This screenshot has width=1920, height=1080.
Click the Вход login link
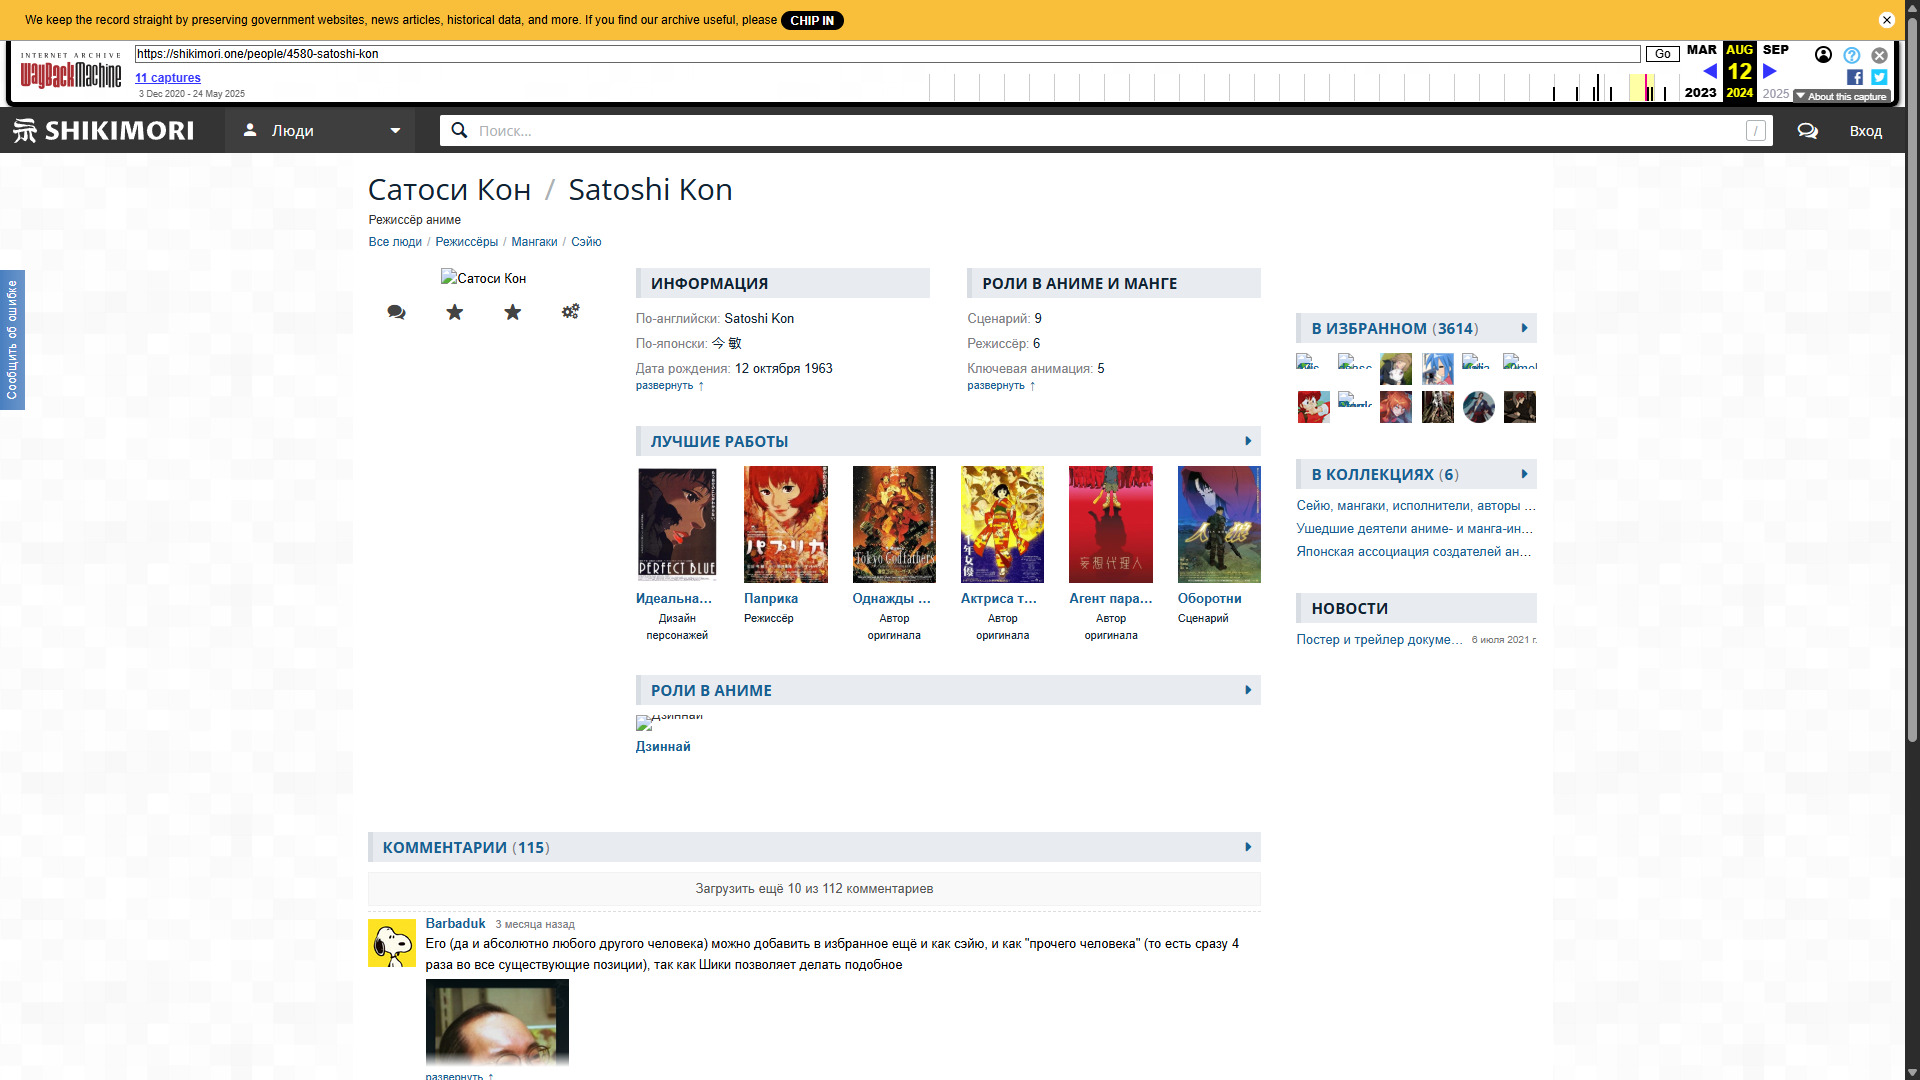(1865, 131)
